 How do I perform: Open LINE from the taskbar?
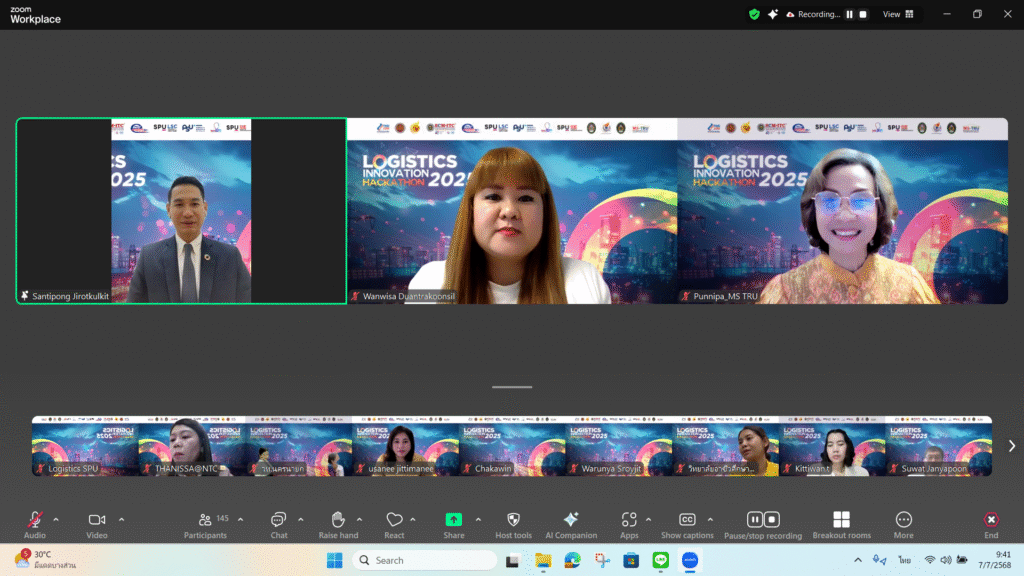661,560
